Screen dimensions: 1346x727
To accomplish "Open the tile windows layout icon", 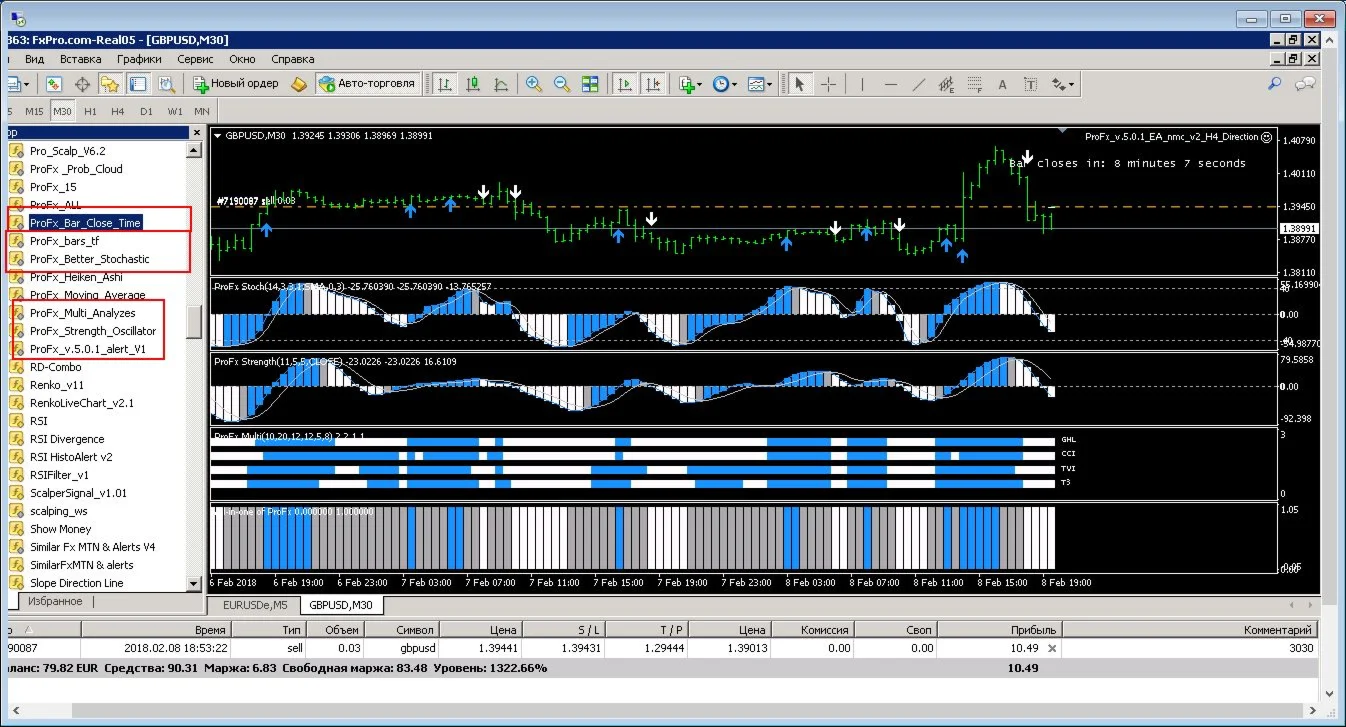I will point(590,84).
